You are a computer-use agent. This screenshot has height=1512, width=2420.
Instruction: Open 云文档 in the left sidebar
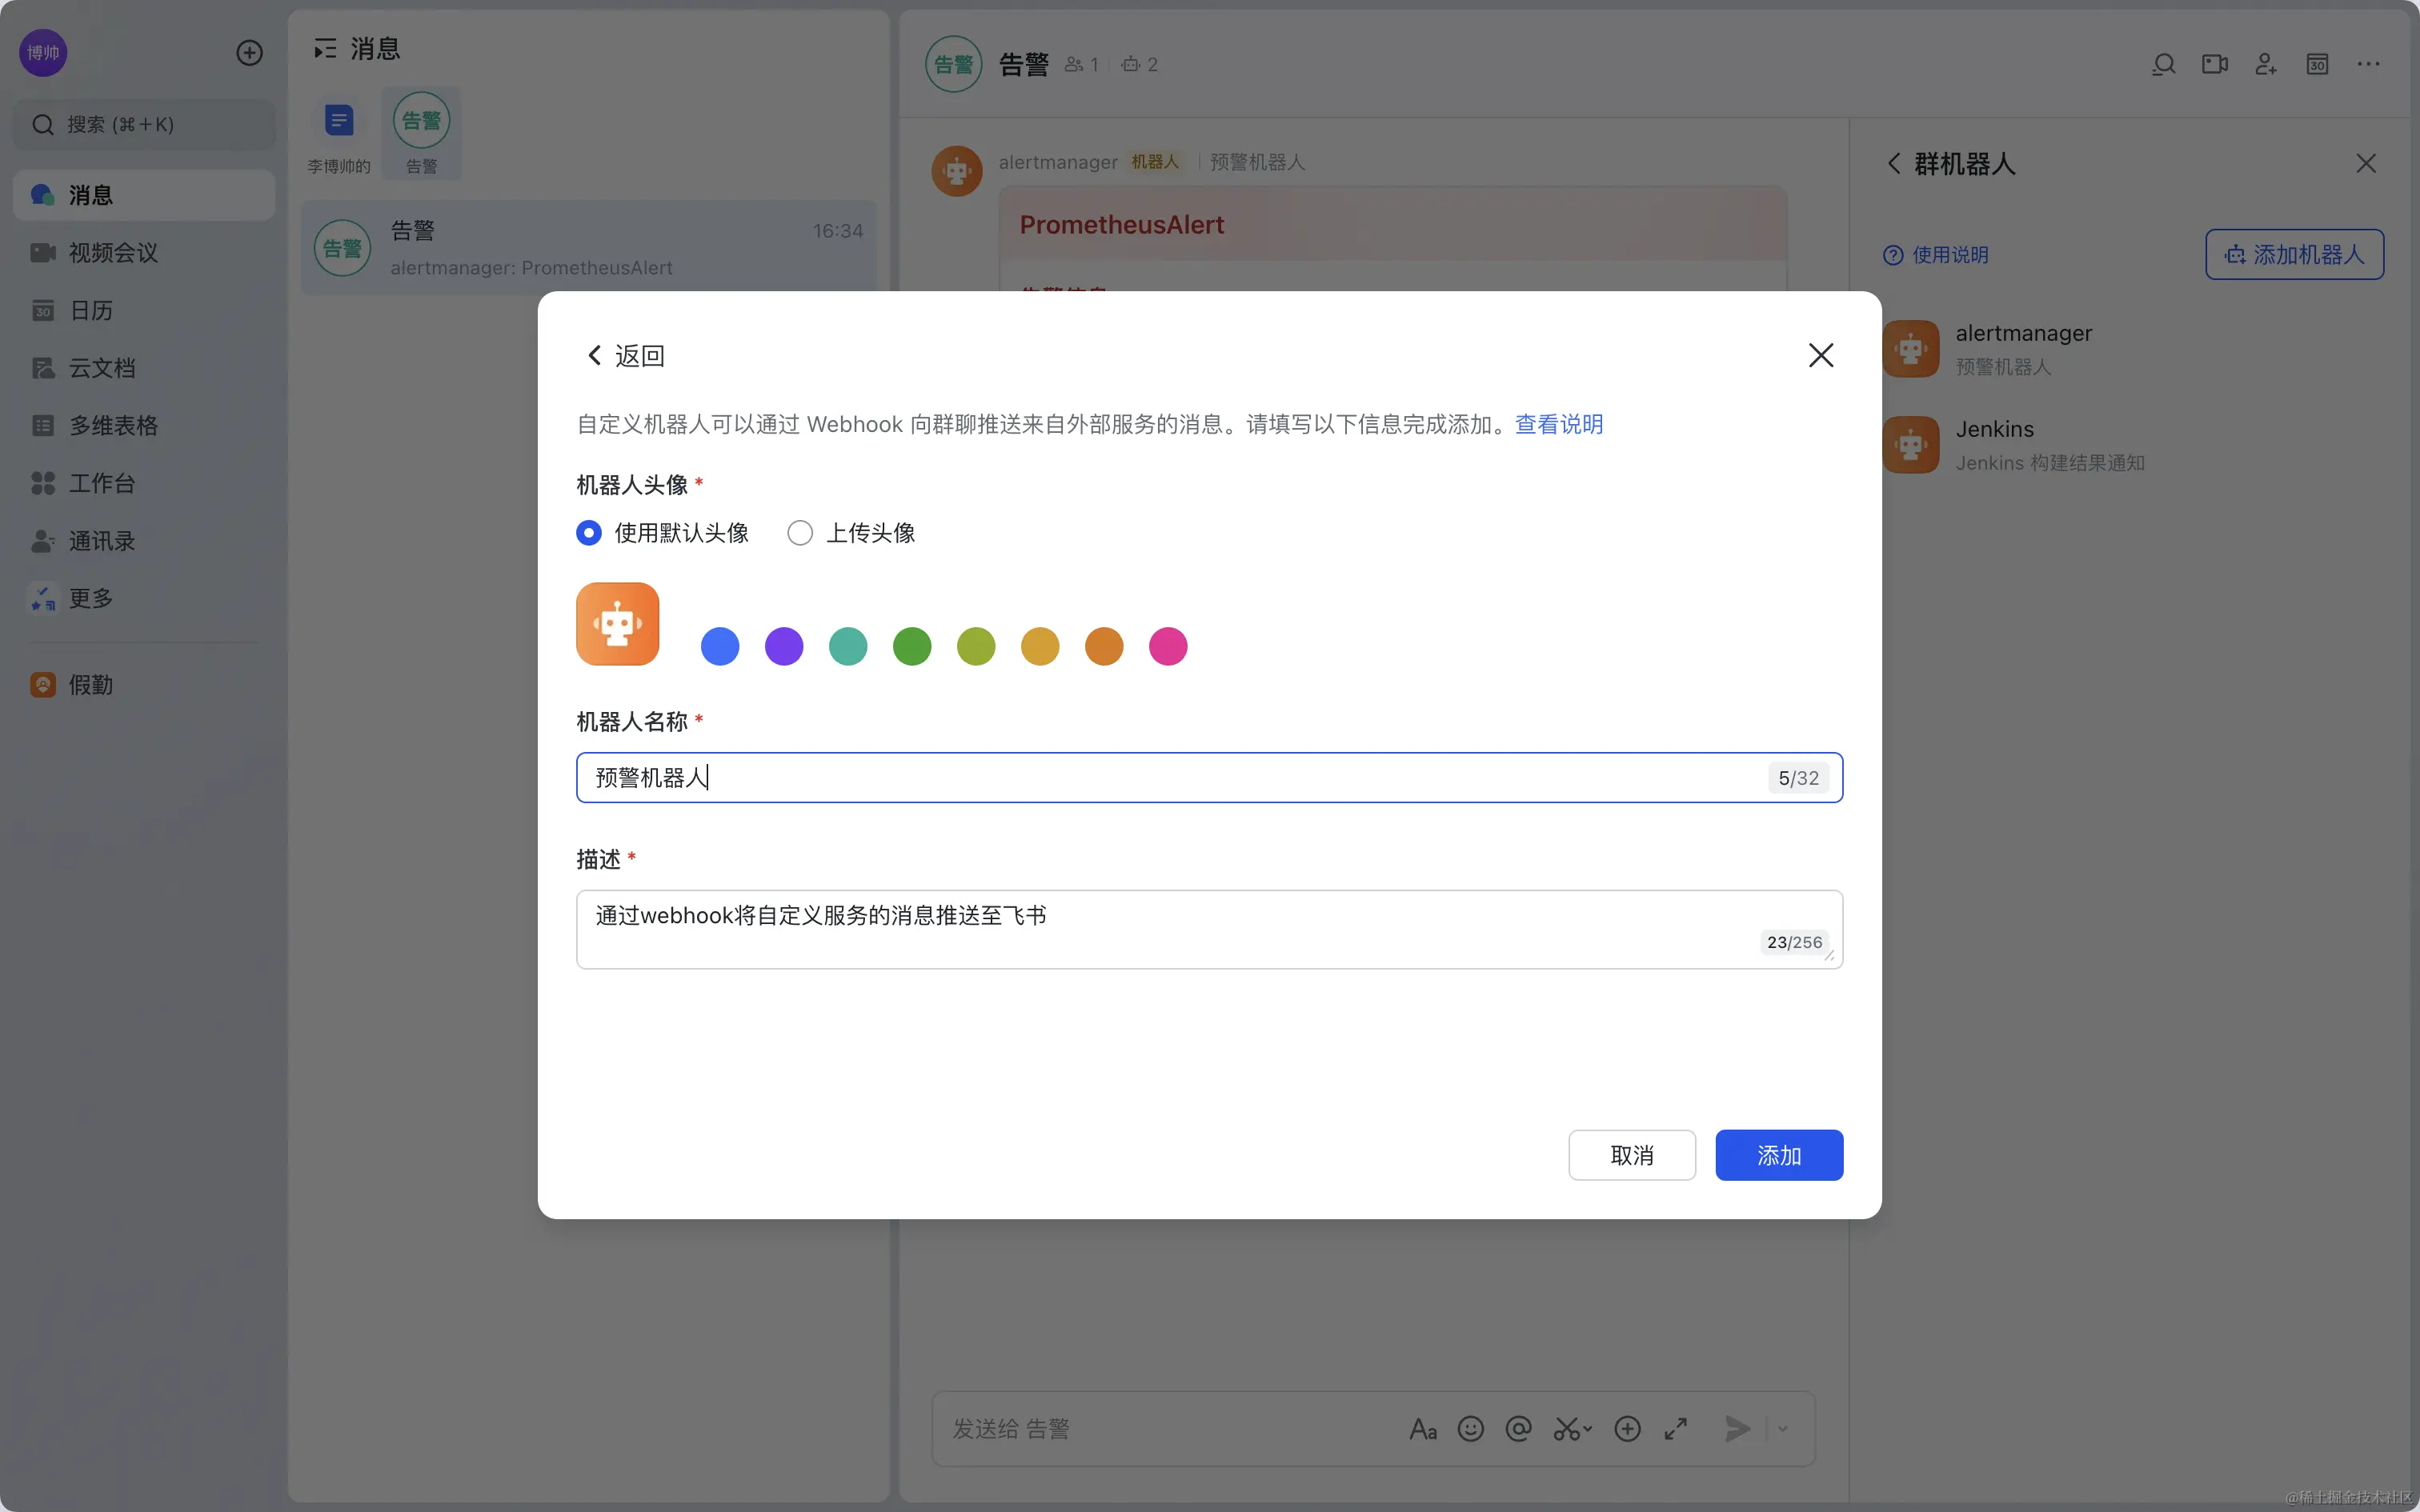[101, 368]
